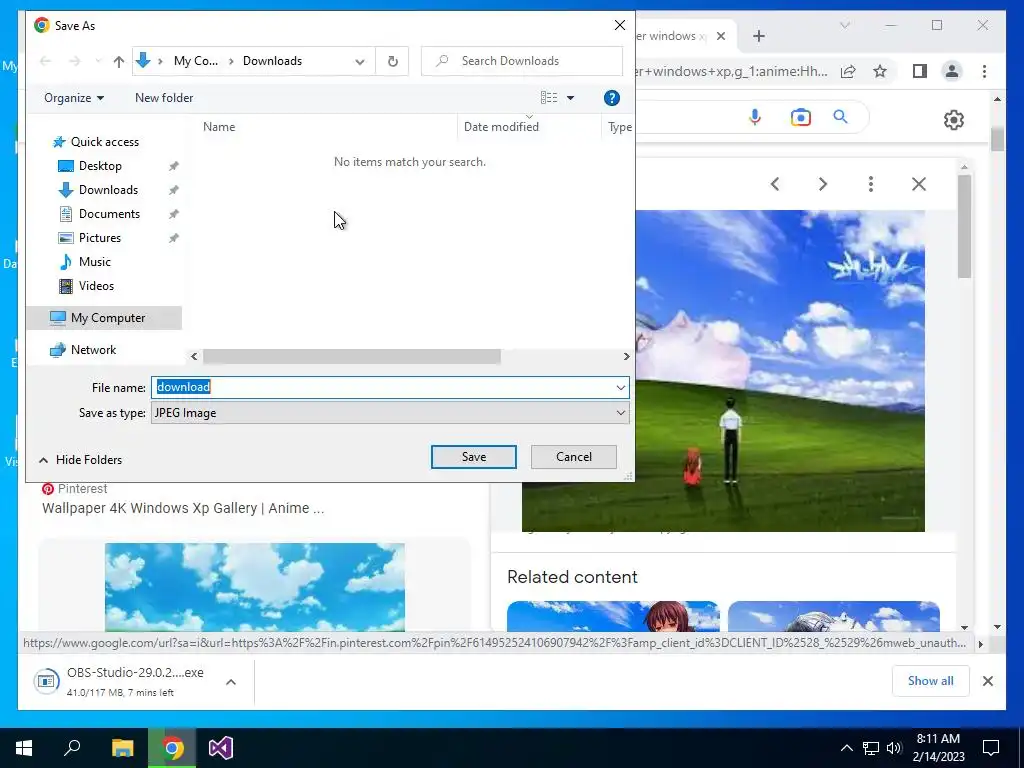Click the Google search magnifier icon
This screenshot has width=1024, height=768.
[x=840, y=117]
